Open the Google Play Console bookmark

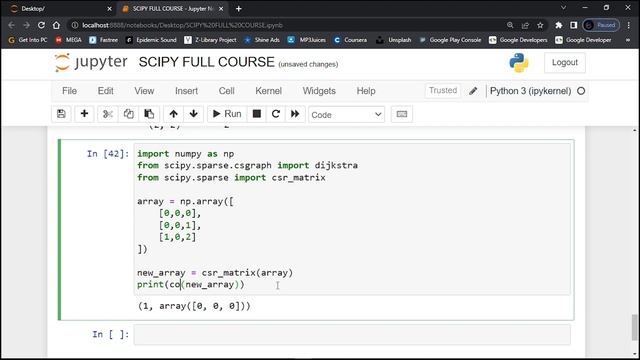coord(450,40)
